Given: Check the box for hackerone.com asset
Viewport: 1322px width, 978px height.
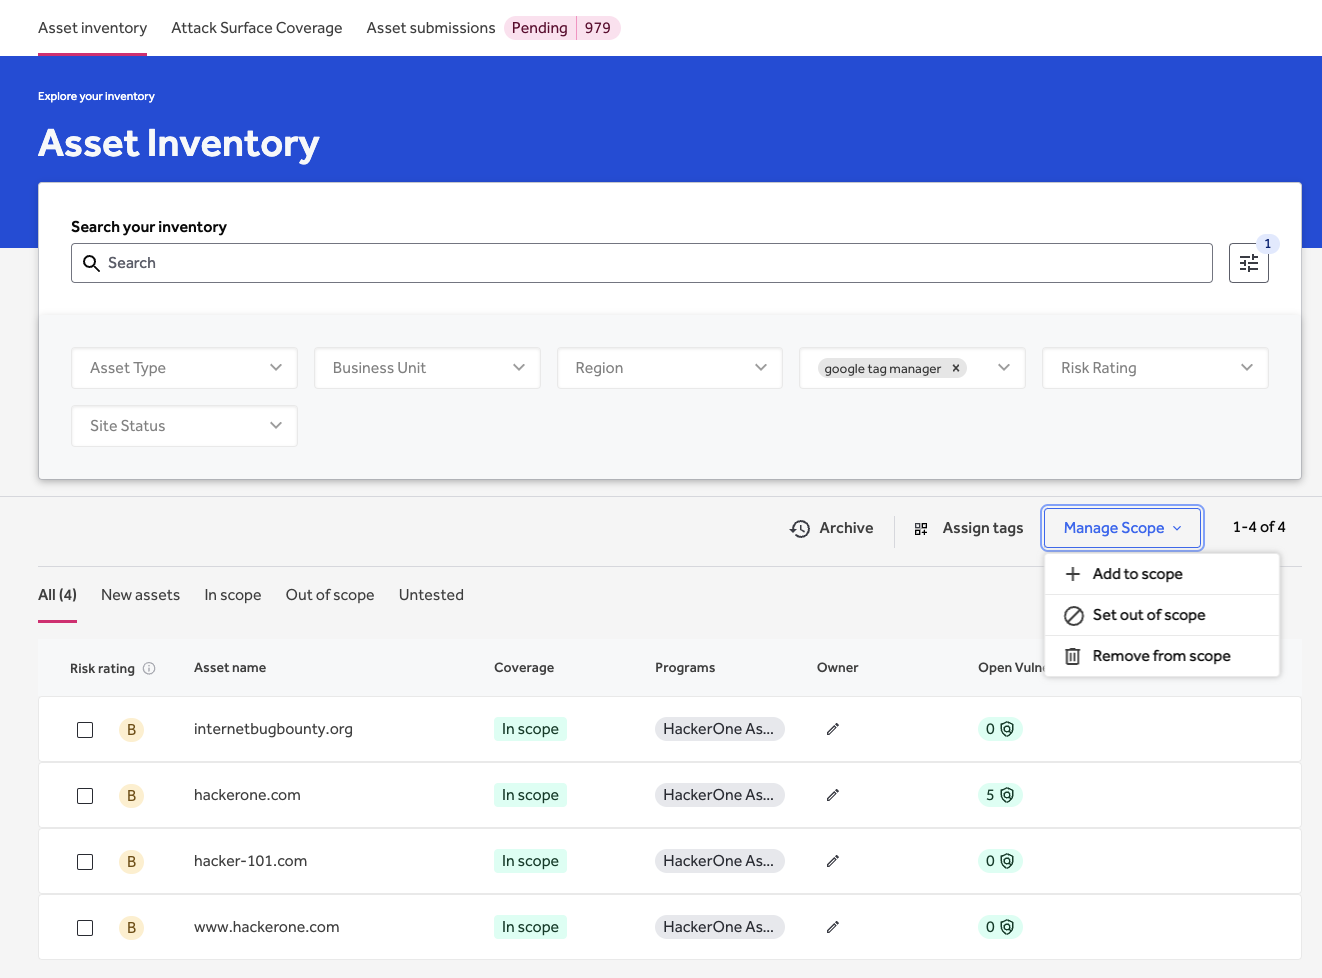Looking at the screenshot, I should 85,796.
